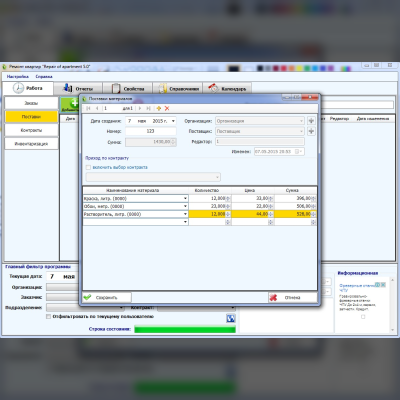Toggle filter by current user checkbox
Screen dimensions: 400x400
pyautogui.click(x=49, y=316)
